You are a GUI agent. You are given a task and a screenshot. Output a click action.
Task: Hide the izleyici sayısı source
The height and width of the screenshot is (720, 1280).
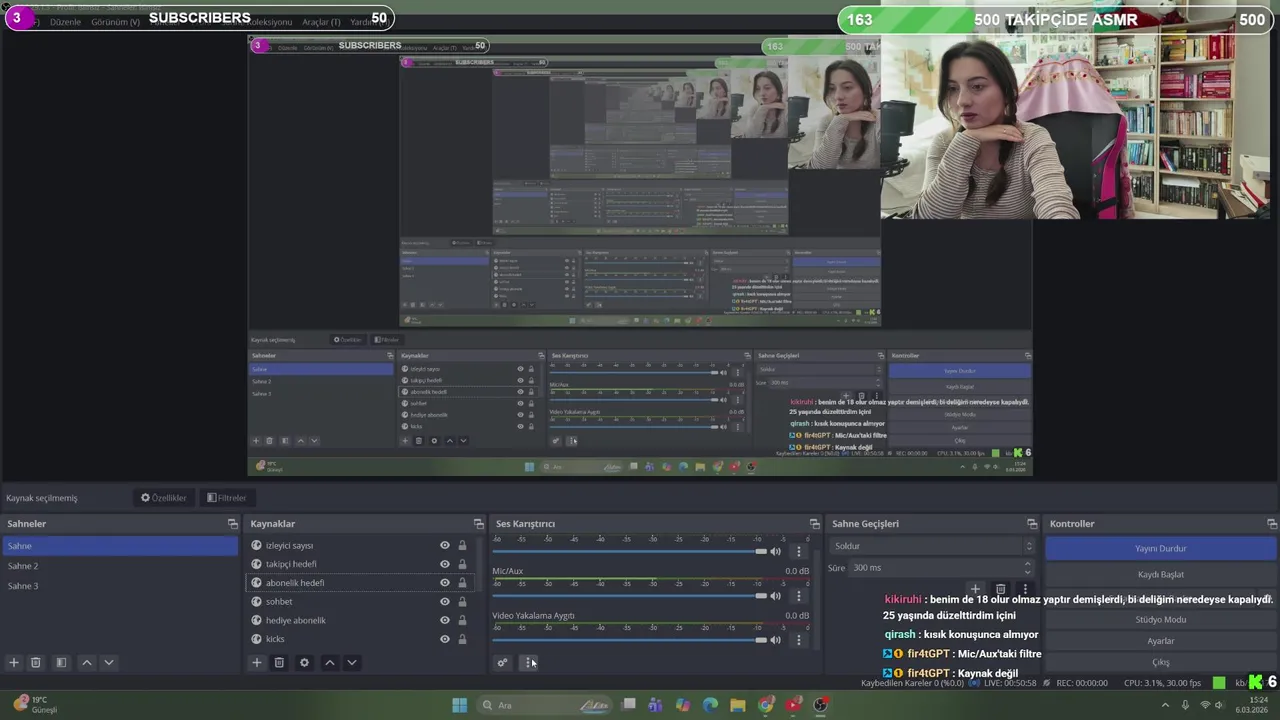pos(445,545)
